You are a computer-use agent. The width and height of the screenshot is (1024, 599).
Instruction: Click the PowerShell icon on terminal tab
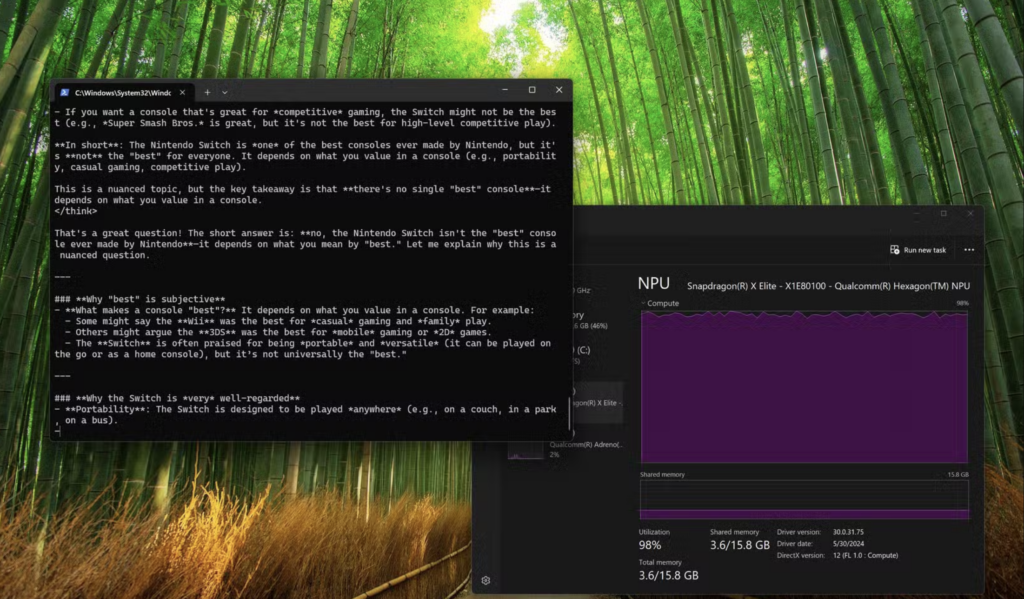click(64, 92)
